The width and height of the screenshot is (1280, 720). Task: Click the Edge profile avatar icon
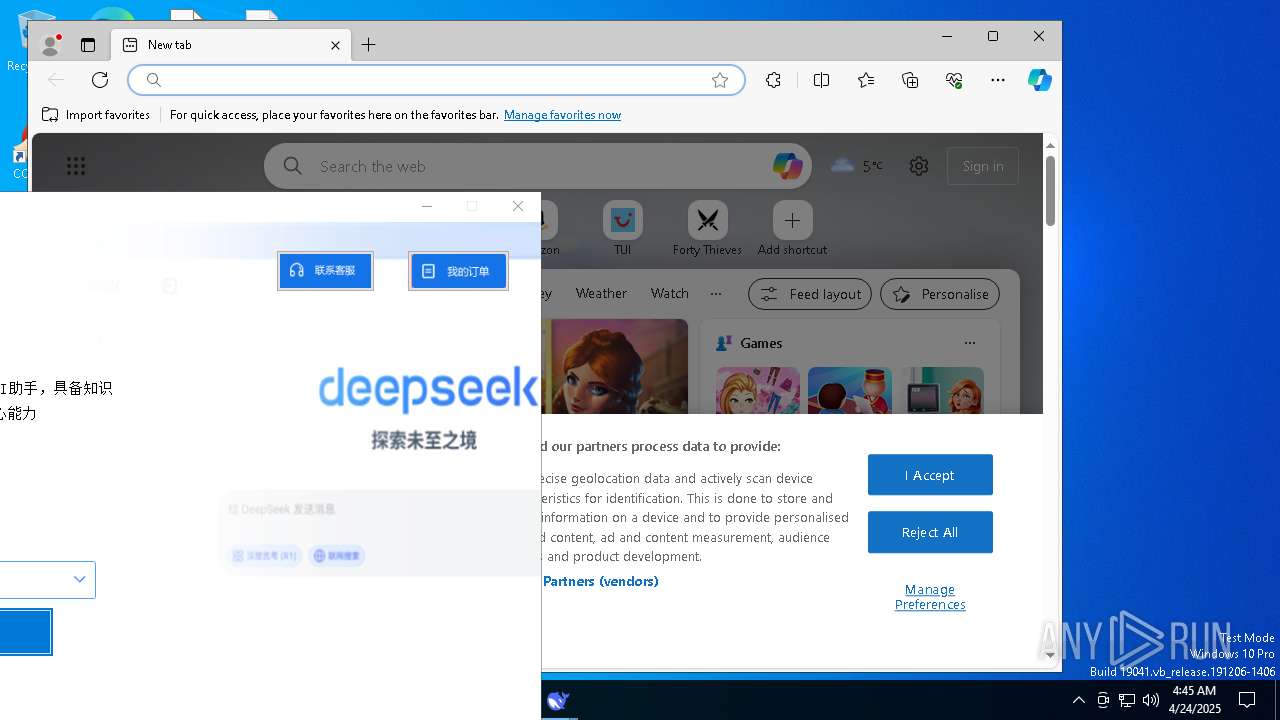(50, 45)
